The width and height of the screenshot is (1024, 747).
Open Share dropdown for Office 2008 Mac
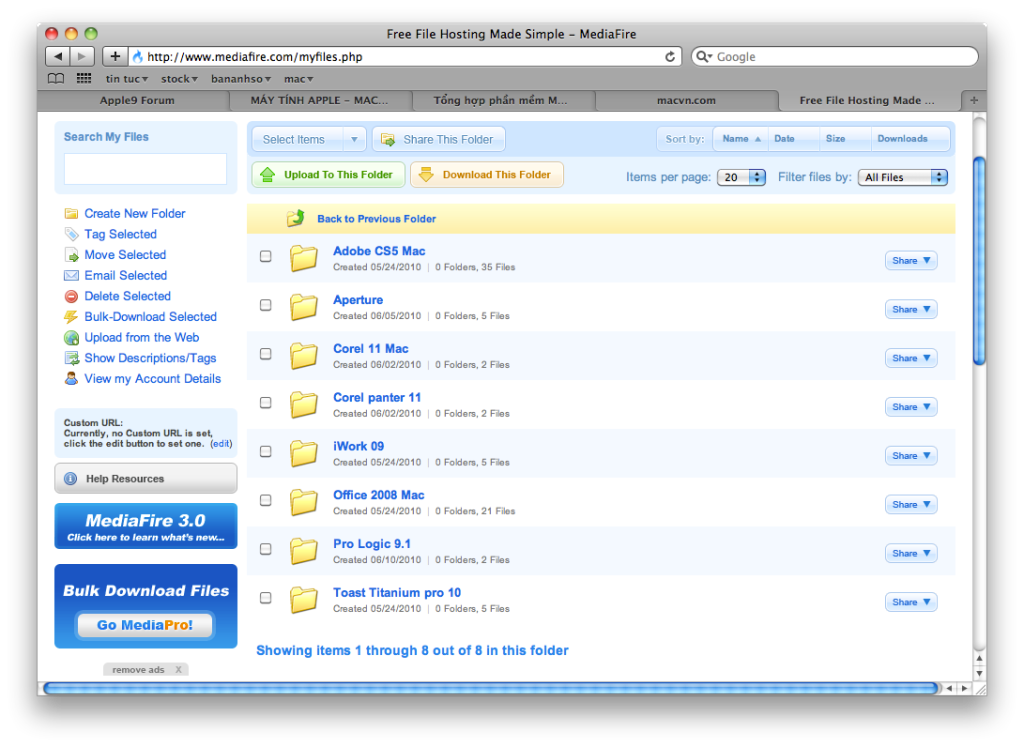[911, 505]
